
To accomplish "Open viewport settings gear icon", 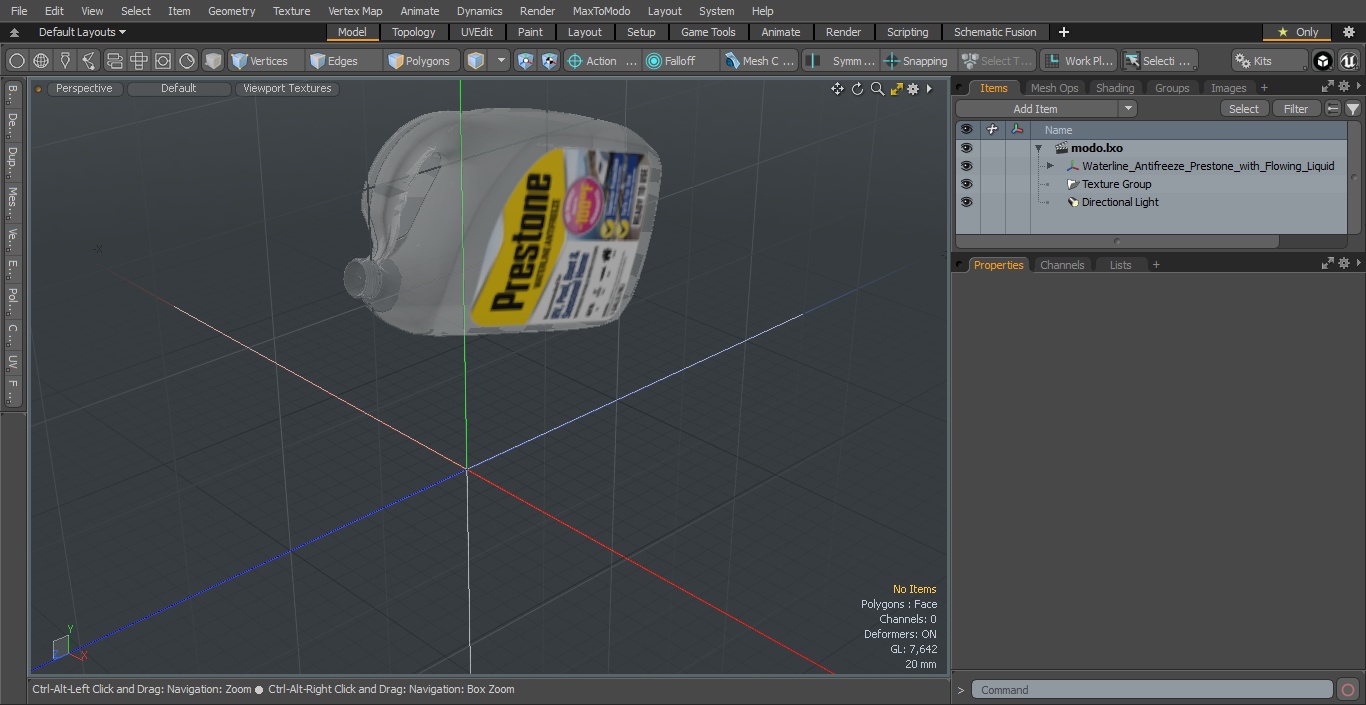I will (x=913, y=89).
